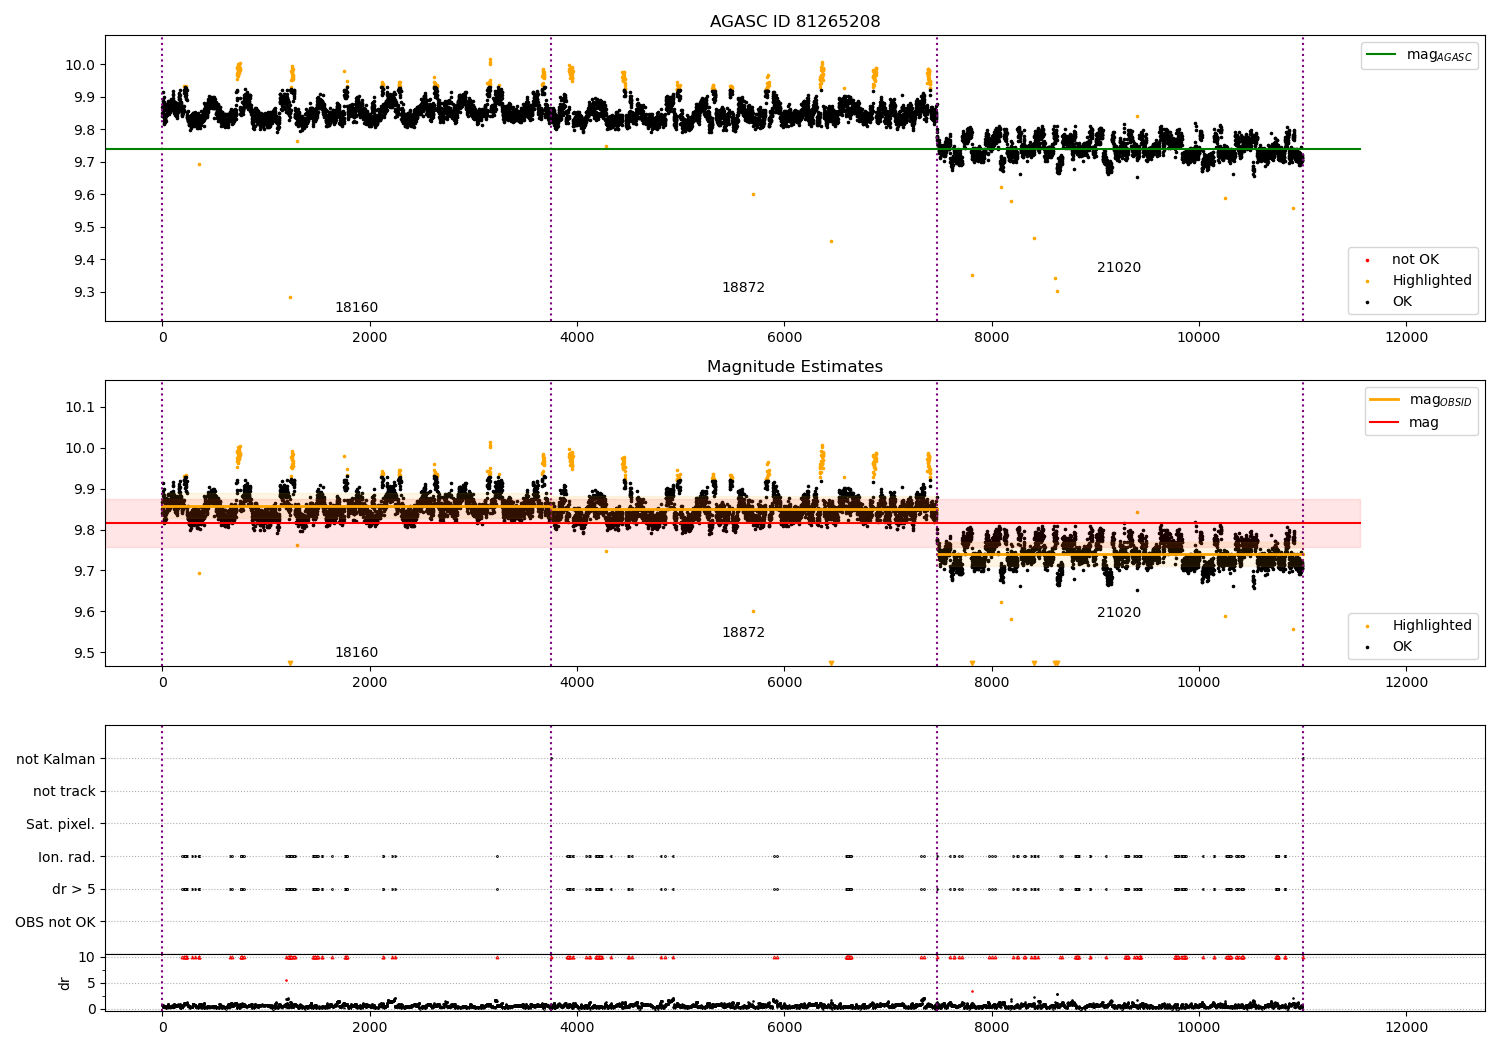Viewport: 1500px width, 1050px height.
Task: Click the 6000 tick under the Magnitude Estimates plot
Action: coord(784,683)
